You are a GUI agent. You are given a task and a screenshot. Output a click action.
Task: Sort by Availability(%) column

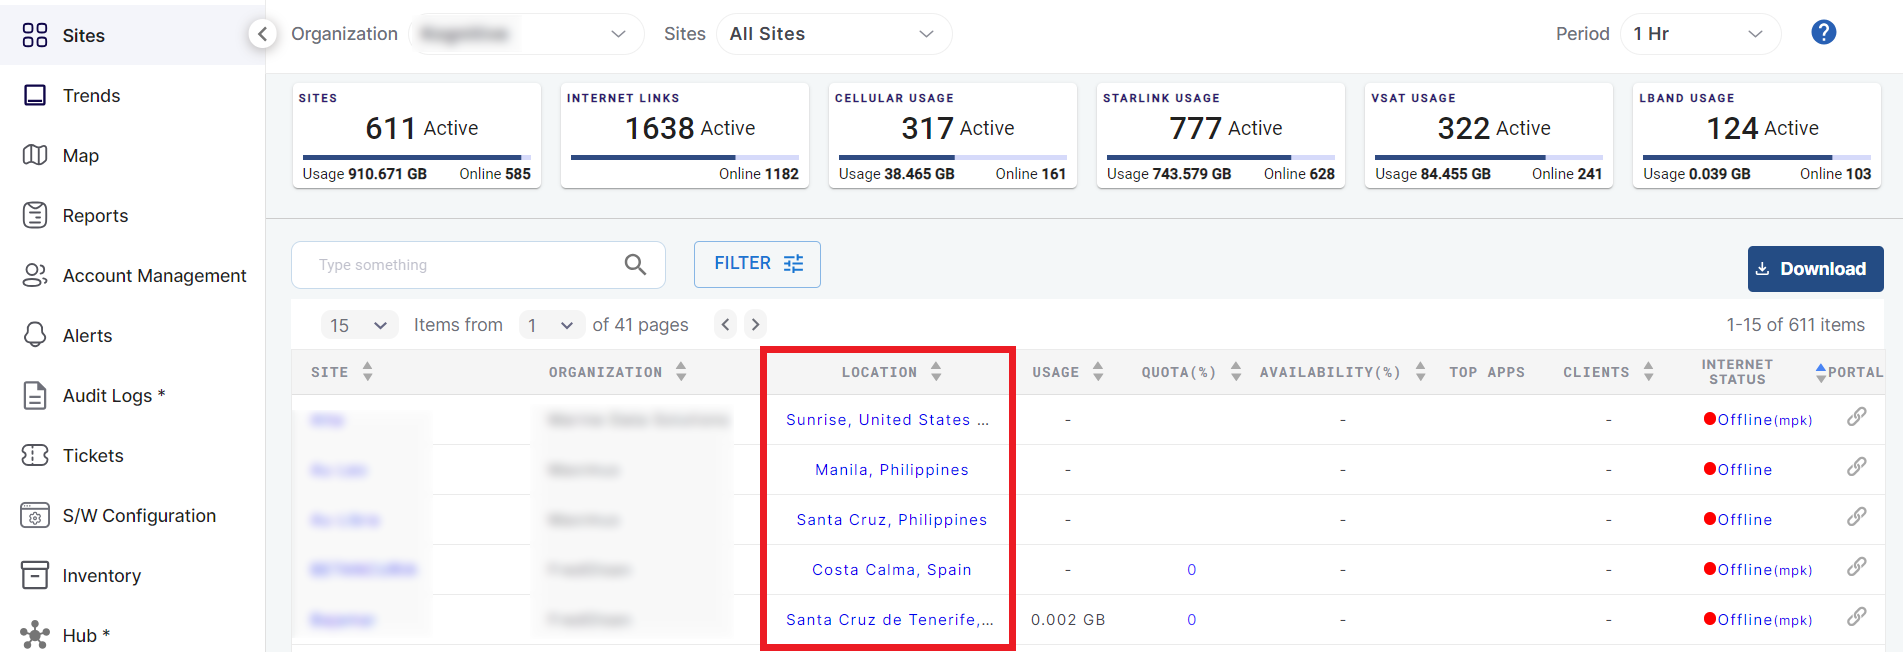tap(1420, 372)
